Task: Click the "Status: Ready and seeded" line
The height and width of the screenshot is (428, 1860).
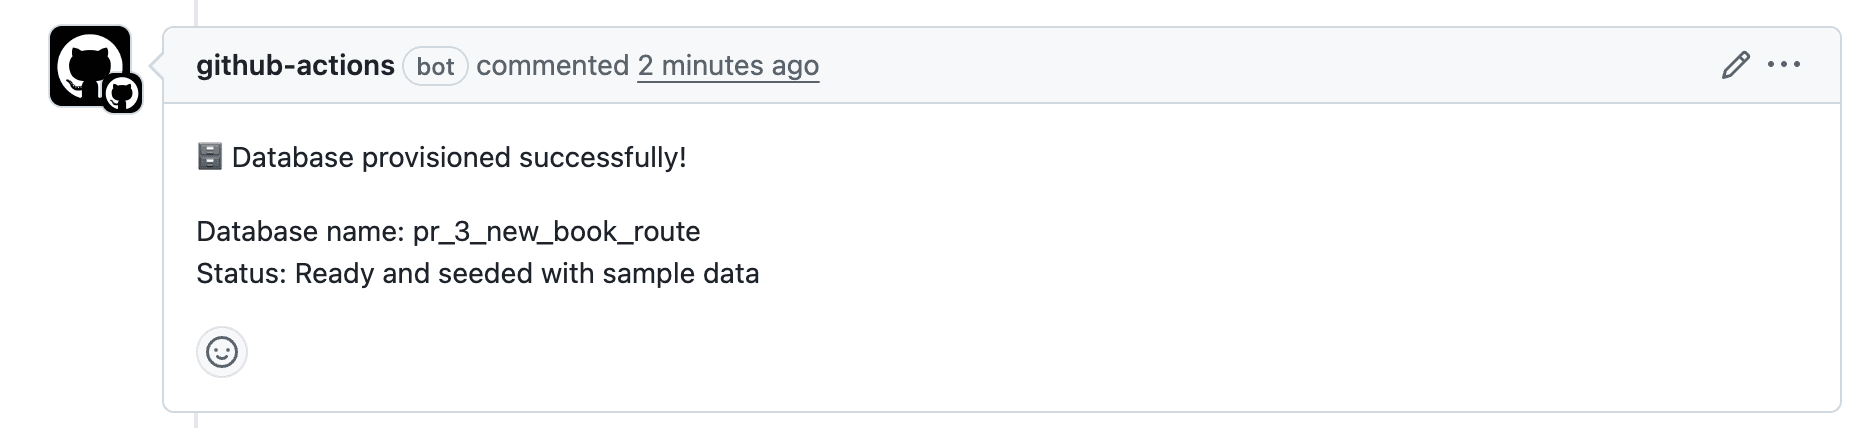Action: tap(400, 274)
